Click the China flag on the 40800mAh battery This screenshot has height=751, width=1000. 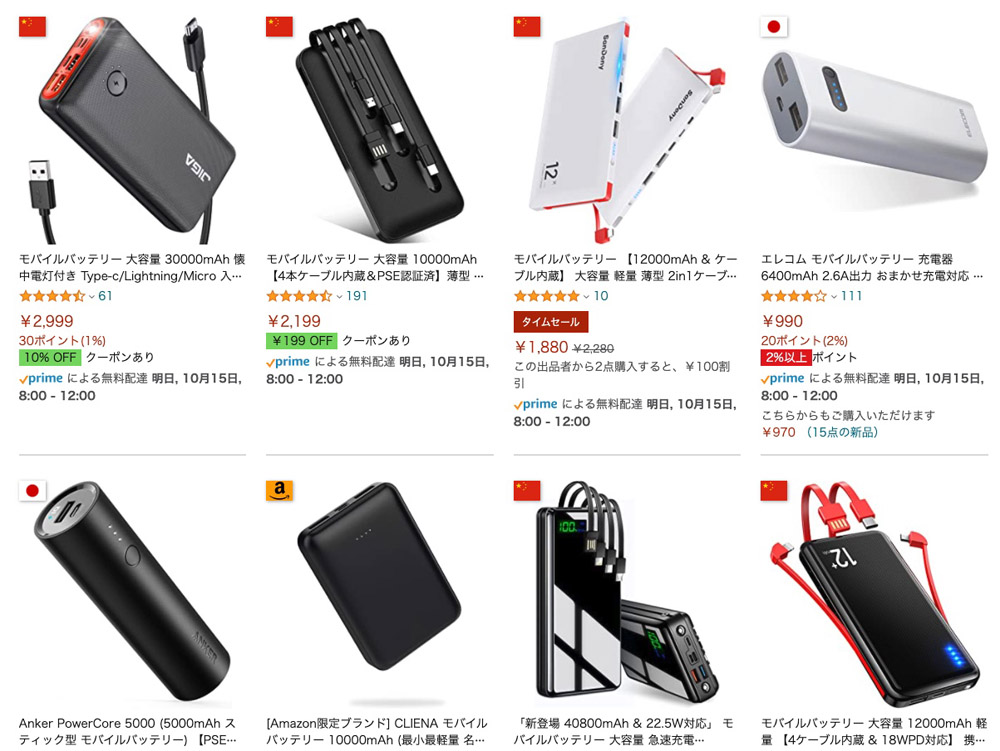point(527,491)
